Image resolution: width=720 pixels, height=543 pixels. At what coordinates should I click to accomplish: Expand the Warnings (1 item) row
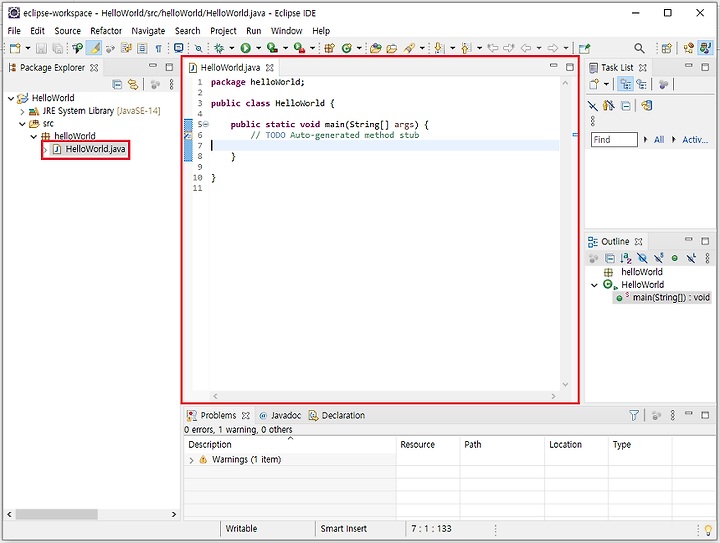[191, 460]
